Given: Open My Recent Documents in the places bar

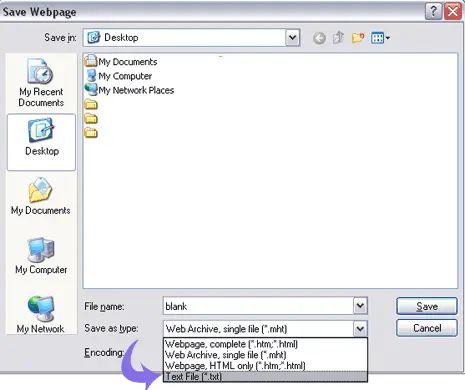Looking at the screenshot, I should (41, 83).
